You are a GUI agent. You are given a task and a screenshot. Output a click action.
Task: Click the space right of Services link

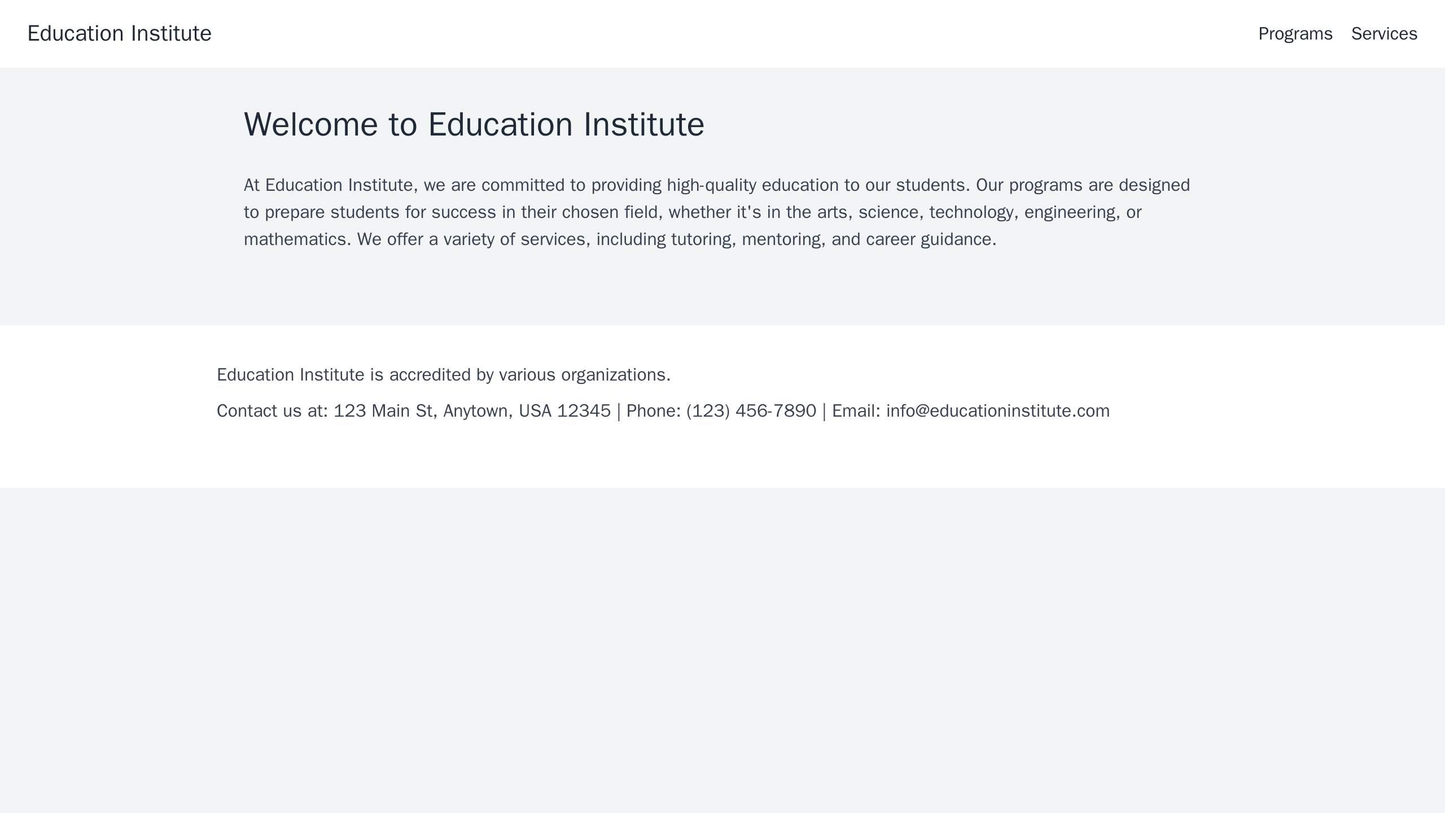coord(1432,33)
